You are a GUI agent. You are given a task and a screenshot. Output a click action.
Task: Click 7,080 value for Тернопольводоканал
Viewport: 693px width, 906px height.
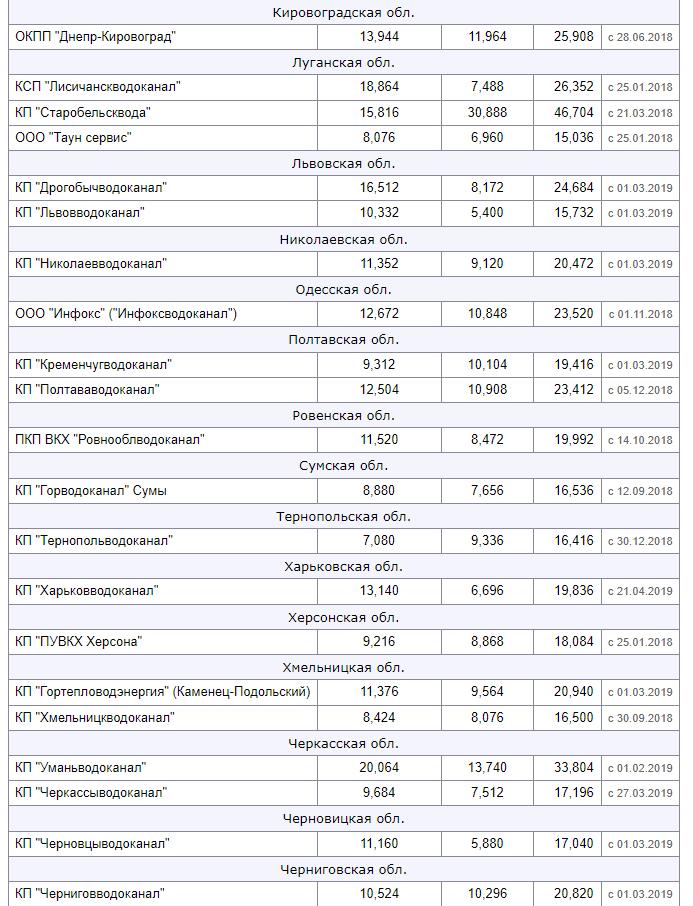379,541
